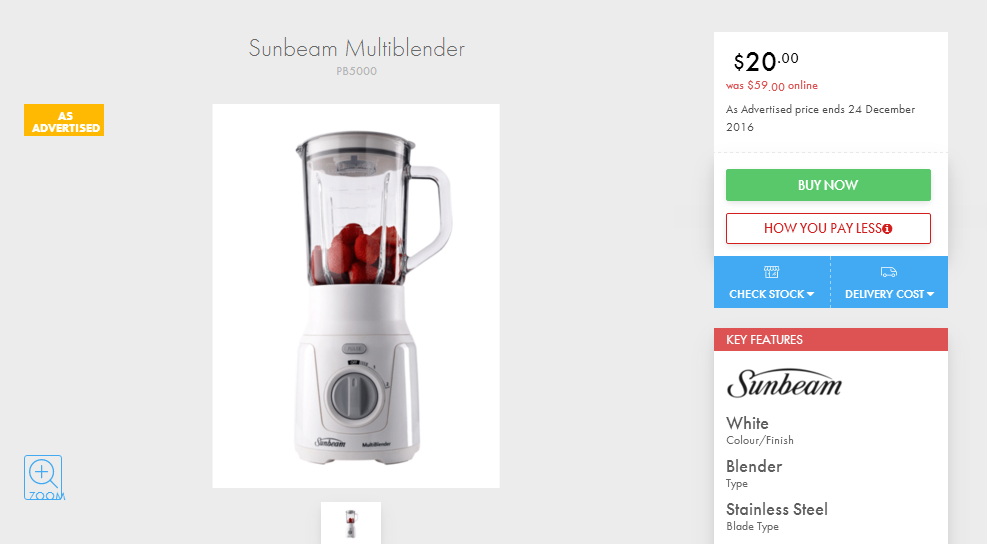This screenshot has height=544, width=987.
Task: Click the Key Features header
Action: [830, 339]
